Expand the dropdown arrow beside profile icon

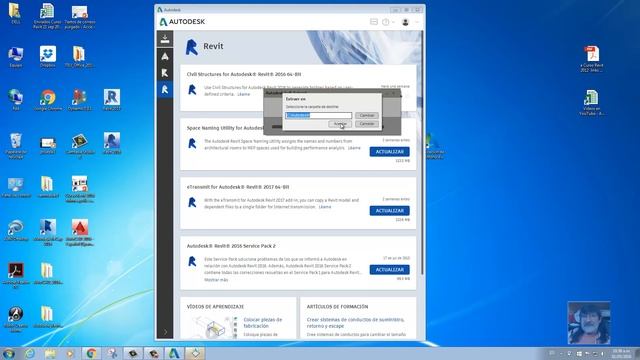coord(417,22)
